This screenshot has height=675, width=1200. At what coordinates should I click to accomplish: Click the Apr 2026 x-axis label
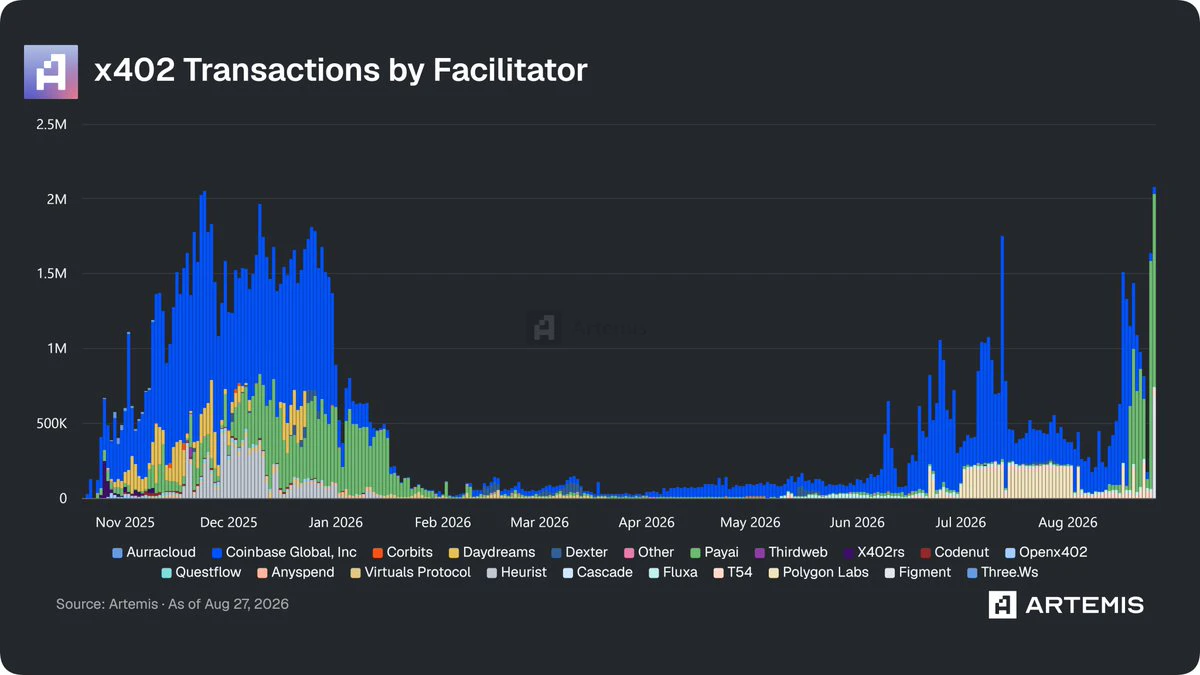click(x=646, y=522)
